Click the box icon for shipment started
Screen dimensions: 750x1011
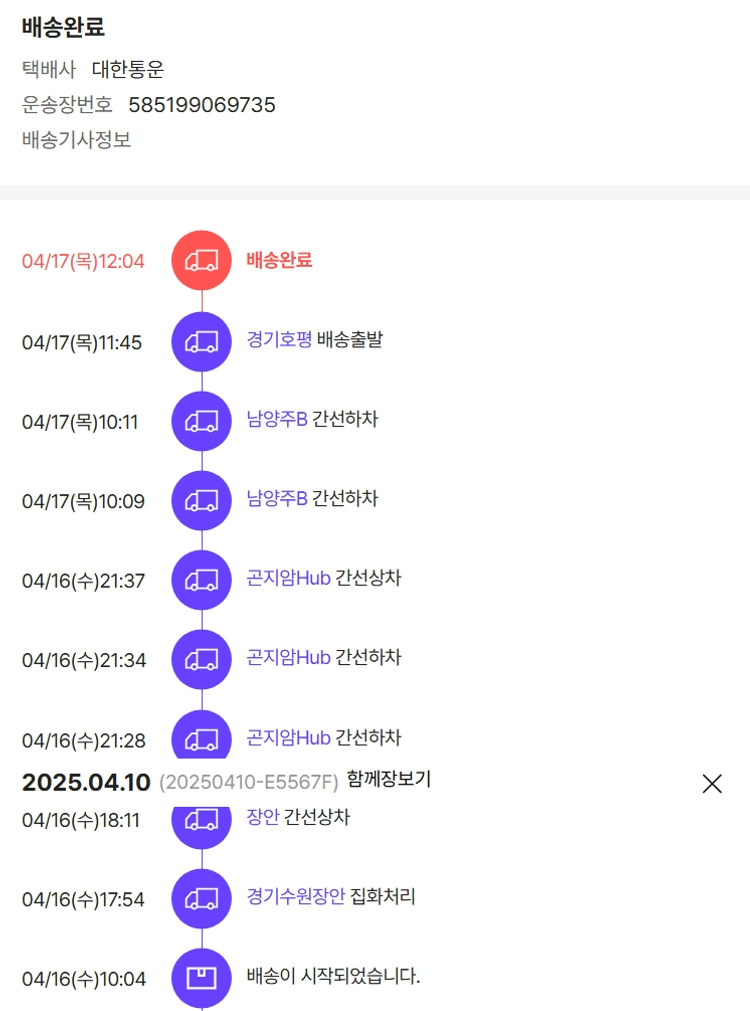tap(202, 977)
